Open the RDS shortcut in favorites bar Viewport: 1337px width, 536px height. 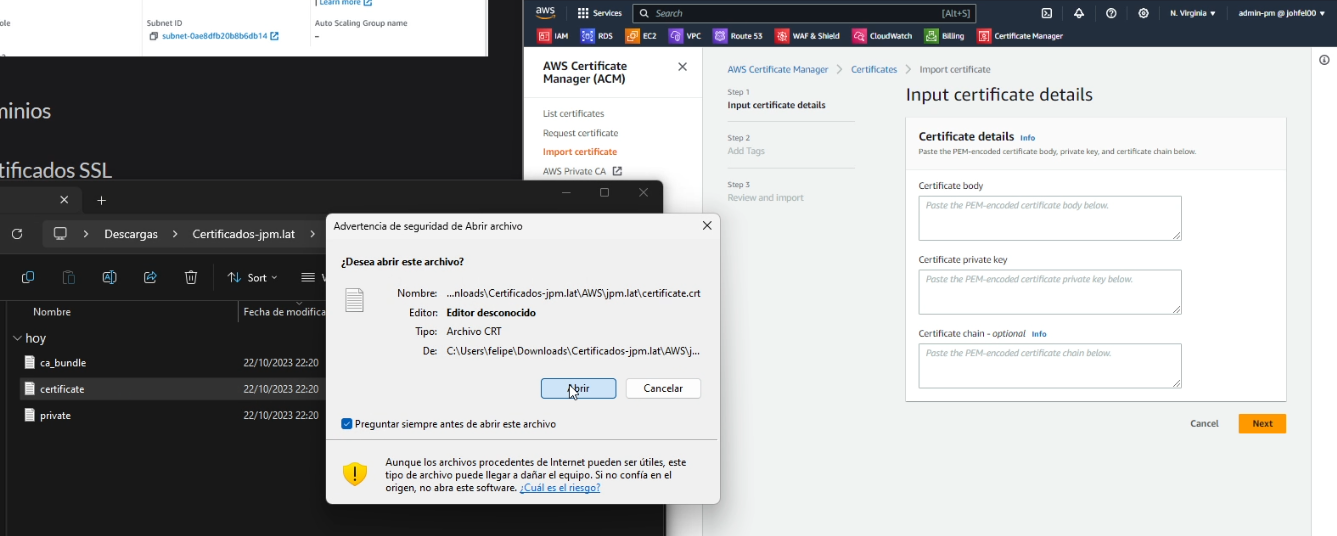tap(596, 36)
